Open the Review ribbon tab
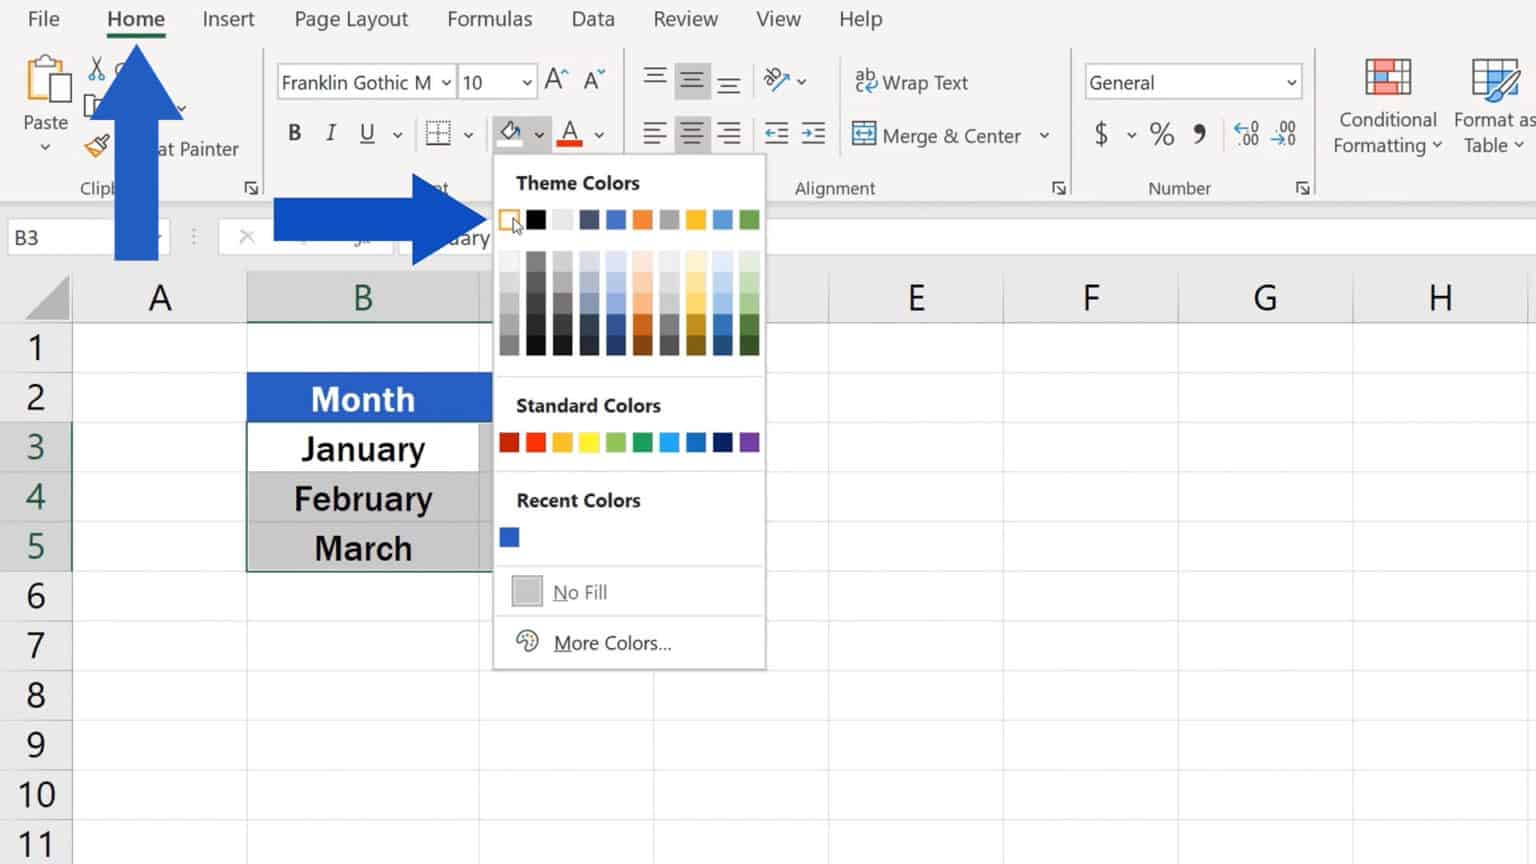Image resolution: width=1536 pixels, height=864 pixels. pos(685,19)
